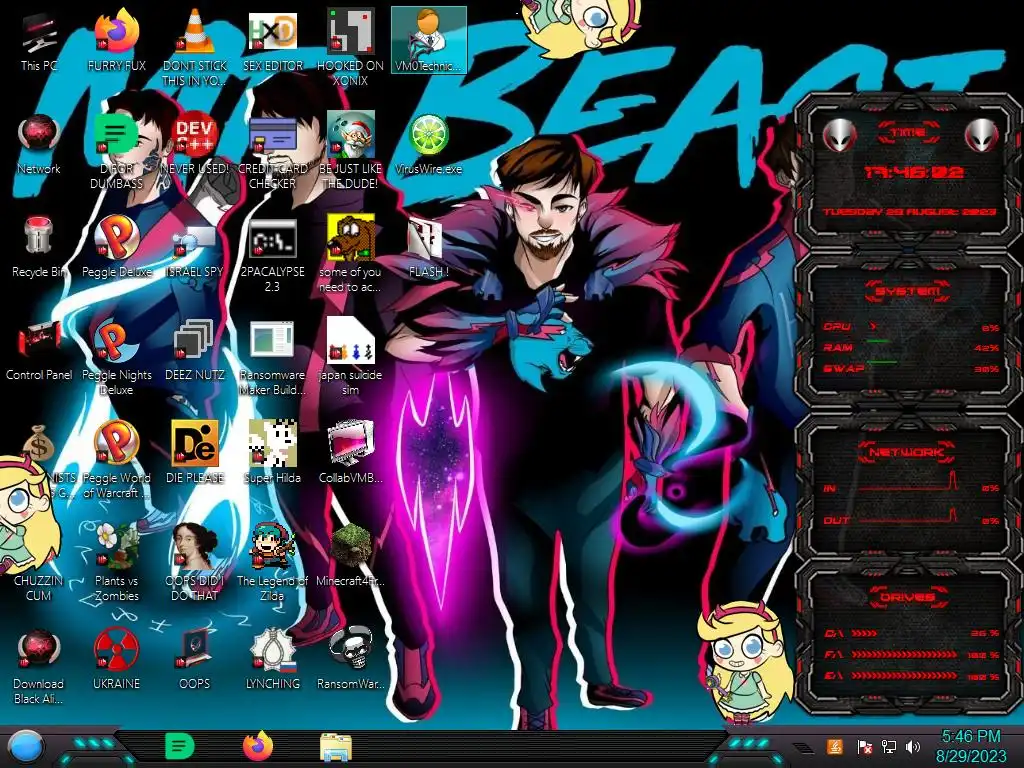This screenshot has height=768, width=1024.
Task: Open the 2PACALYPSE 2.3 console icon
Action: tap(272, 238)
